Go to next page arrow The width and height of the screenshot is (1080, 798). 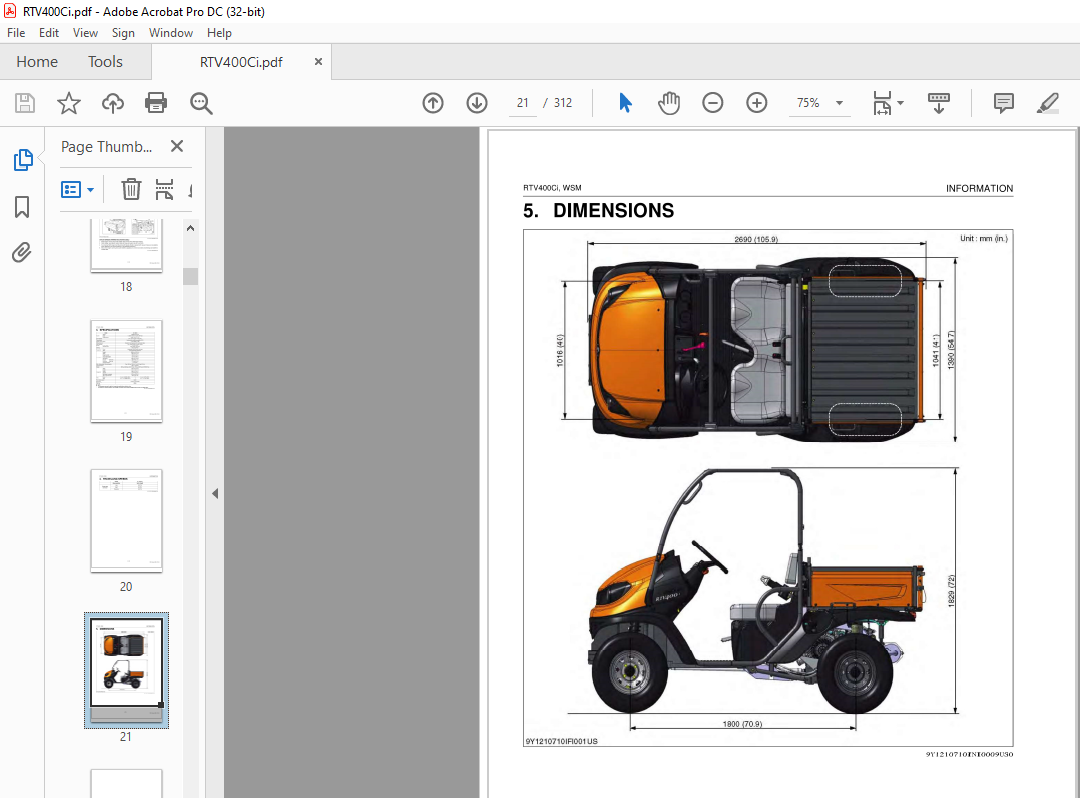point(477,103)
